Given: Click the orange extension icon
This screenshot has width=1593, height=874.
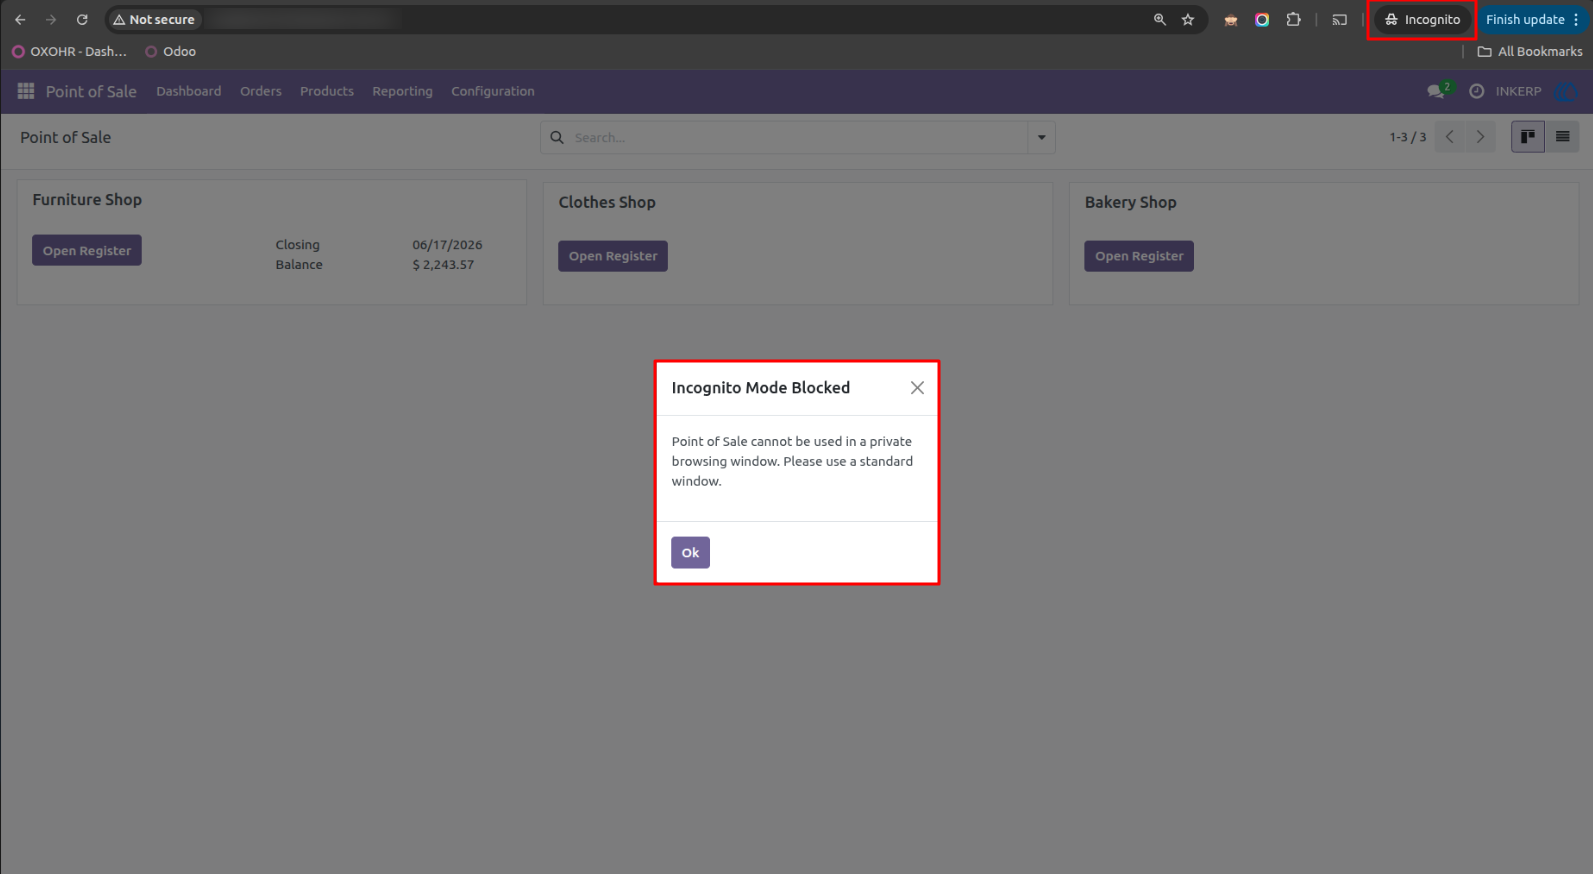Looking at the screenshot, I should pyautogui.click(x=1231, y=19).
